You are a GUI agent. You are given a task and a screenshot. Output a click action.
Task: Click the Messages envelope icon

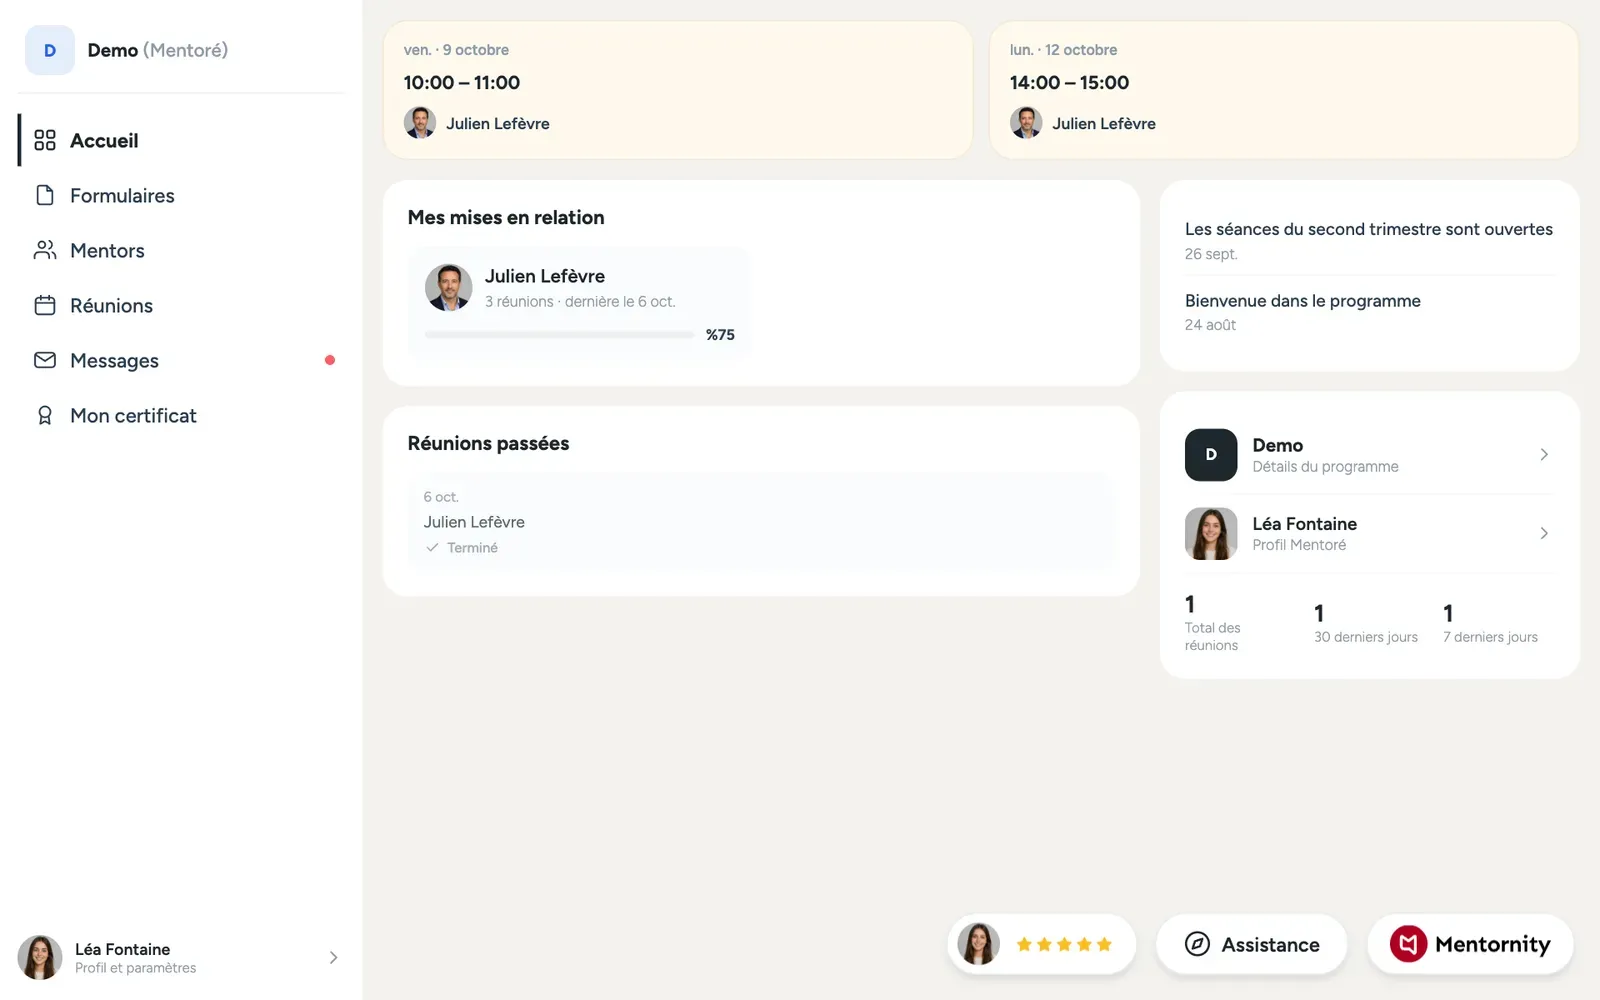(45, 360)
